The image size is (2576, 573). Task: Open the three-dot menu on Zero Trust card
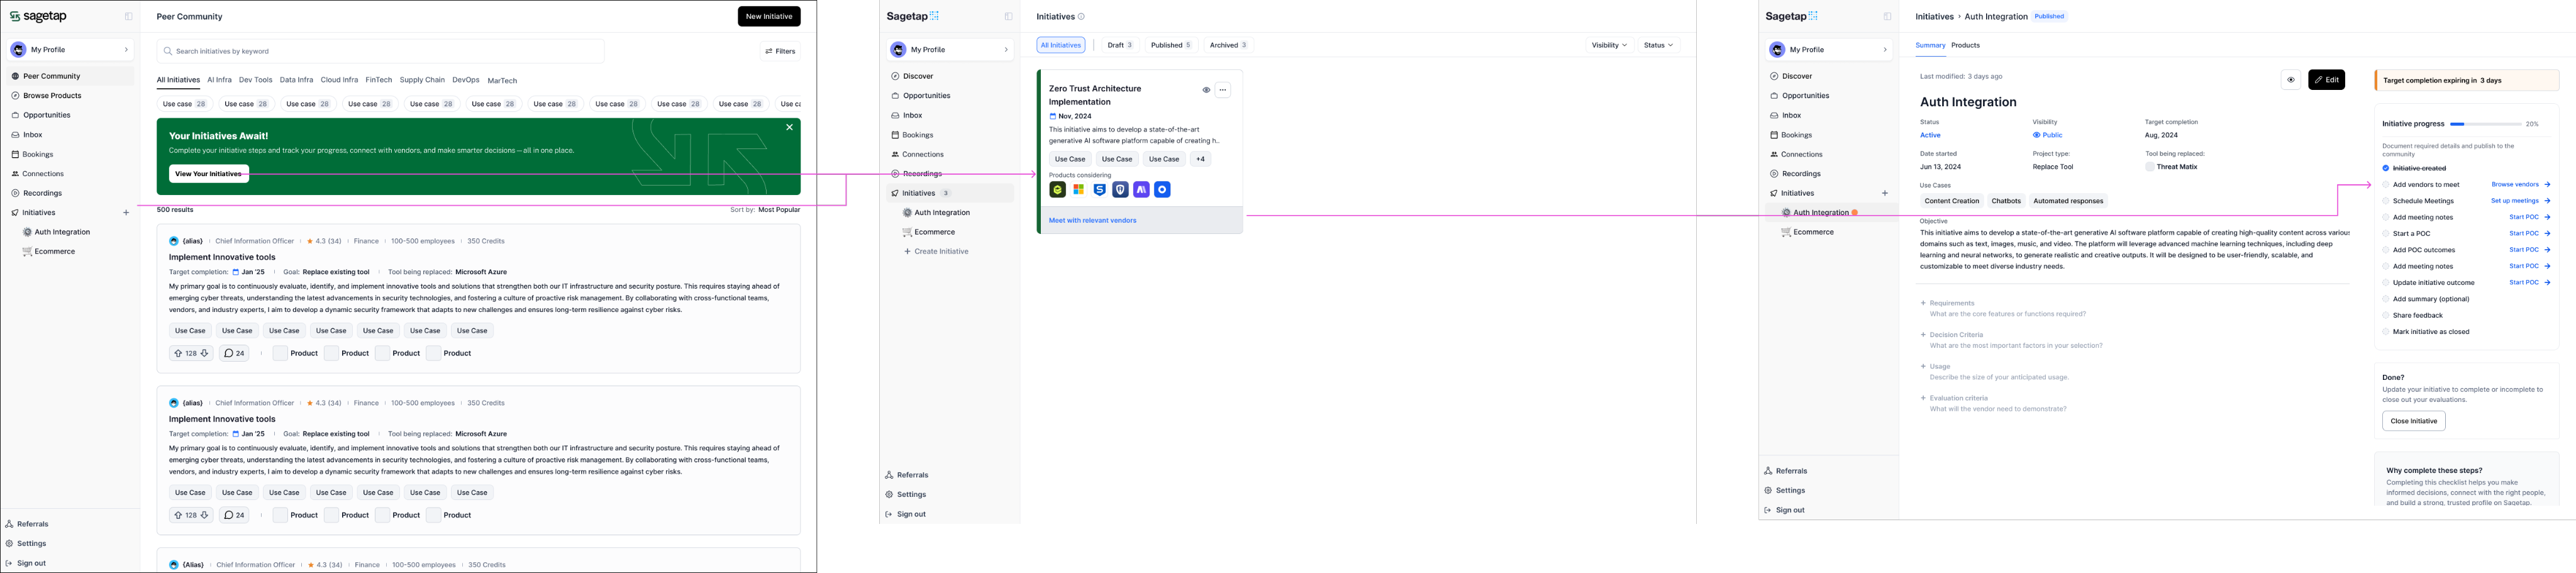1222,90
